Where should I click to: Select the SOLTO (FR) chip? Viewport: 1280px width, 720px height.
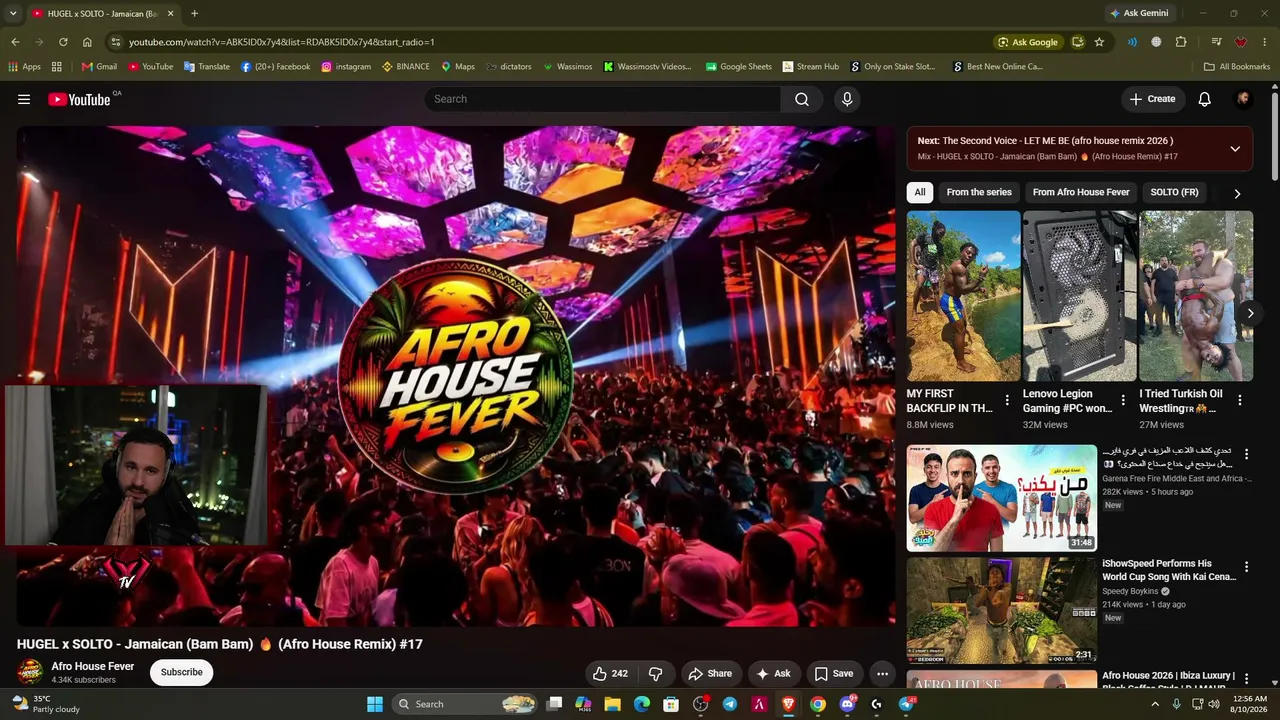1174,192
